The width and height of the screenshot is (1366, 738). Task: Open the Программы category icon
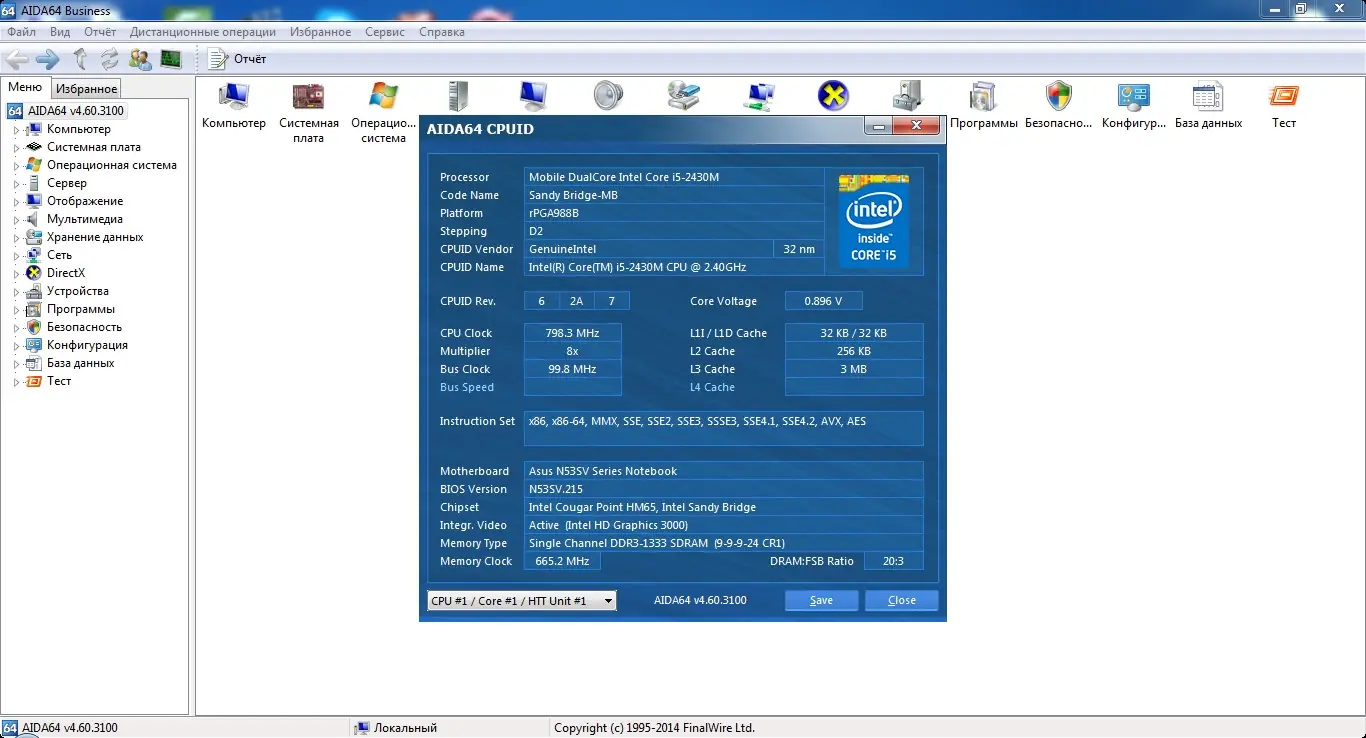(983, 95)
